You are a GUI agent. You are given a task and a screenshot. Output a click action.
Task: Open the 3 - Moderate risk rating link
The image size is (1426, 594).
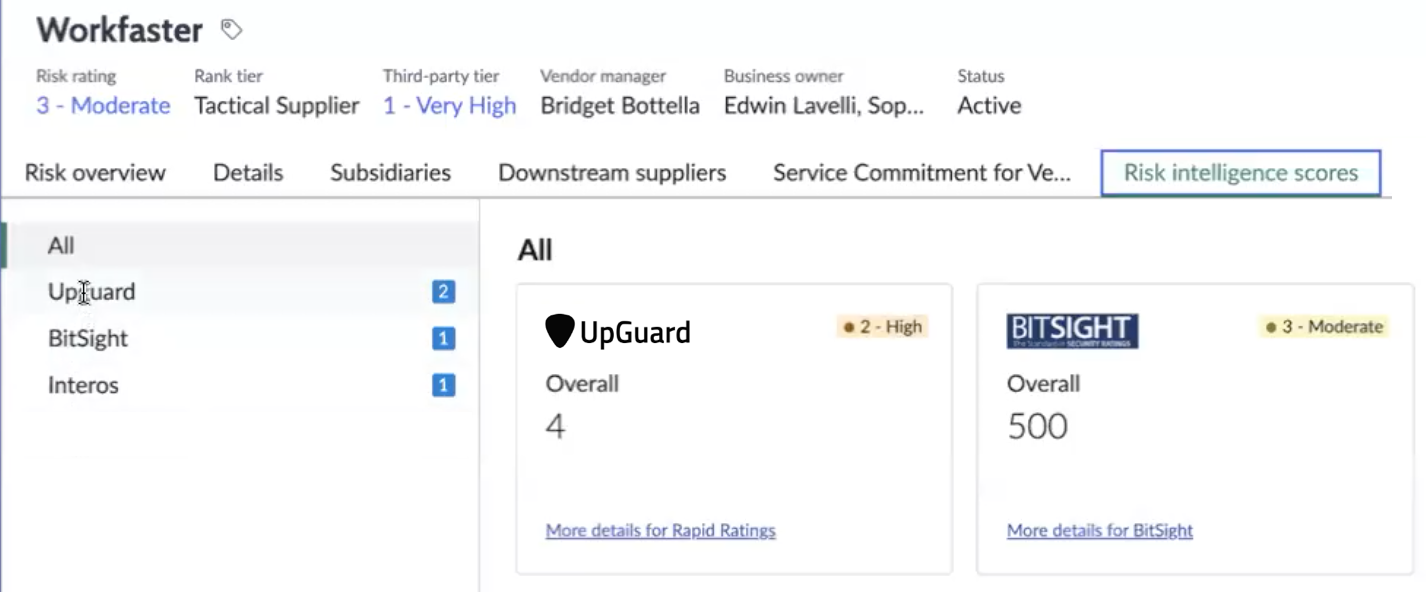103,106
